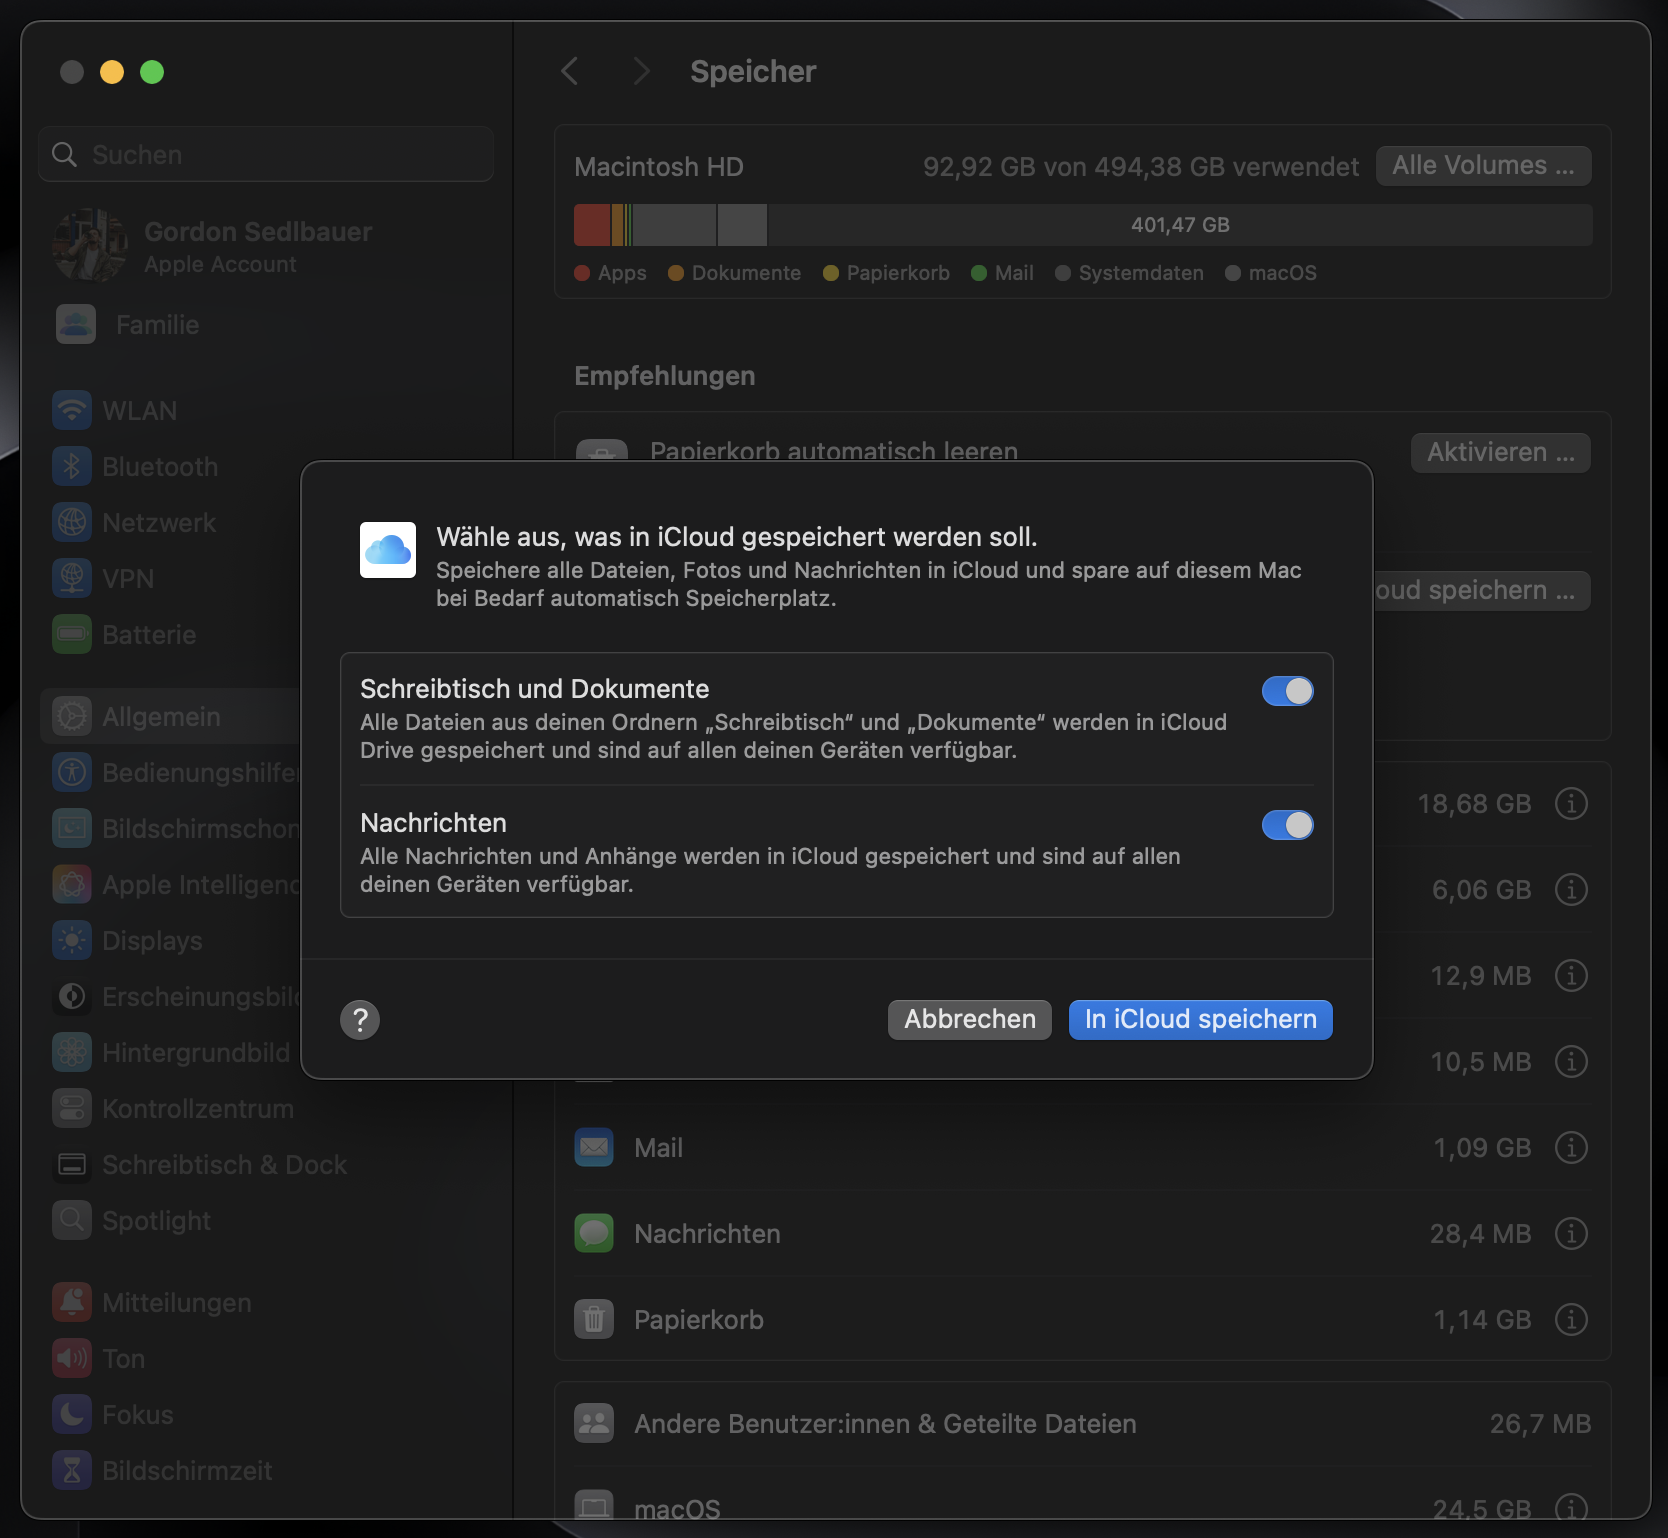Open Netzwerk via its globe icon
This screenshot has width=1668, height=1538.
[x=71, y=522]
